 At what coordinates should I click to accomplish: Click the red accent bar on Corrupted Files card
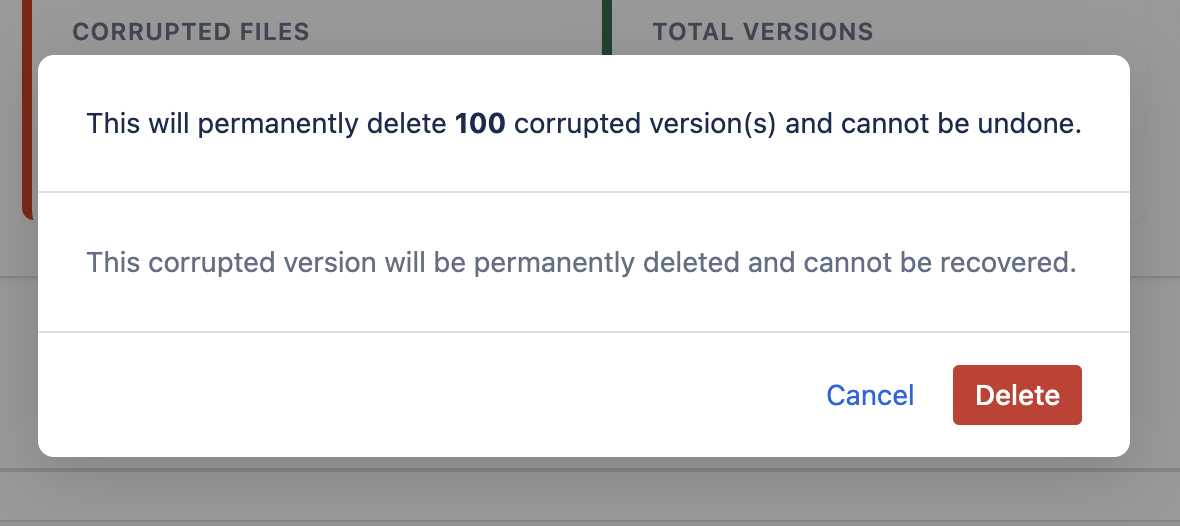coord(27,205)
